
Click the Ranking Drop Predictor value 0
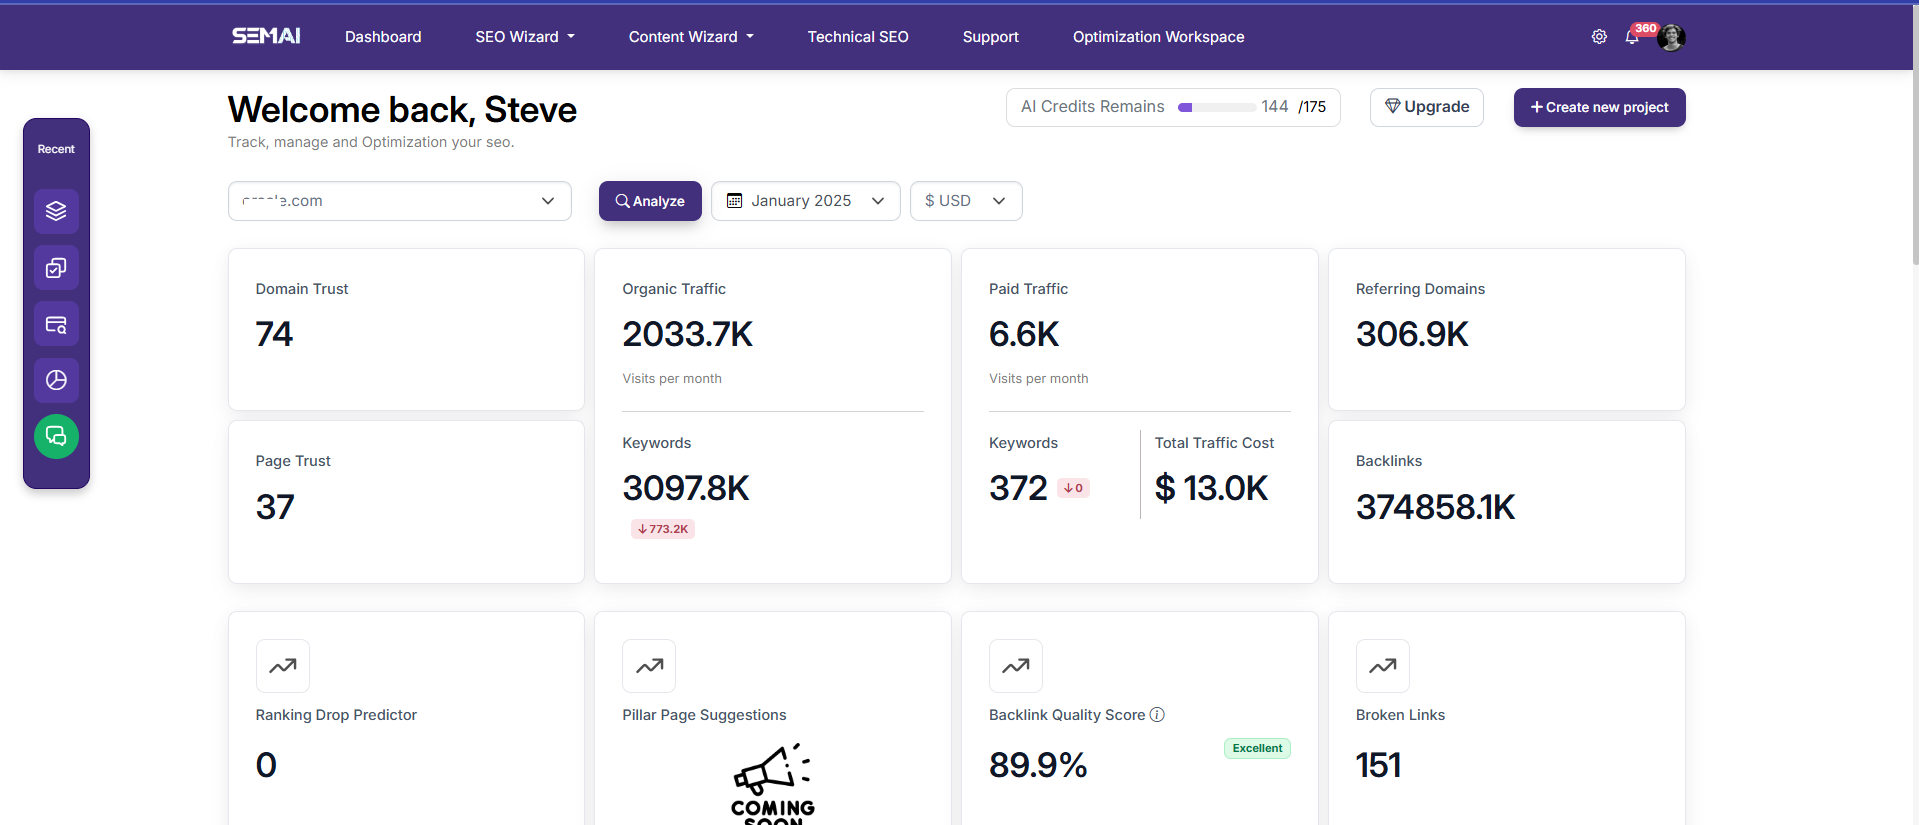pyautogui.click(x=266, y=765)
